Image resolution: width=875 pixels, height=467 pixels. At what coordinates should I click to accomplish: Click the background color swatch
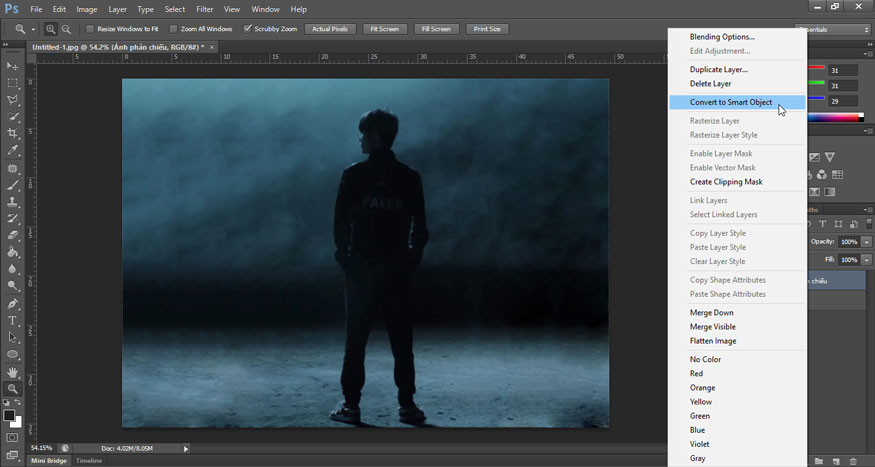pyautogui.click(x=18, y=424)
